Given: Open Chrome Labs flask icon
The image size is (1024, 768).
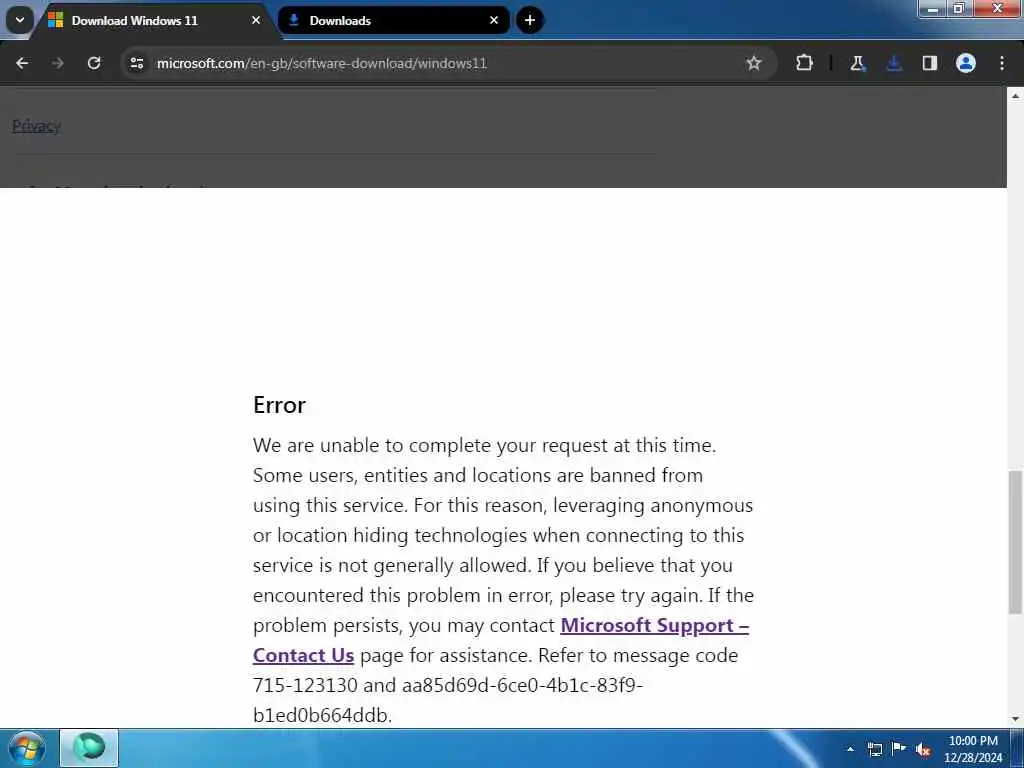Looking at the screenshot, I should (x=857, y=63).
